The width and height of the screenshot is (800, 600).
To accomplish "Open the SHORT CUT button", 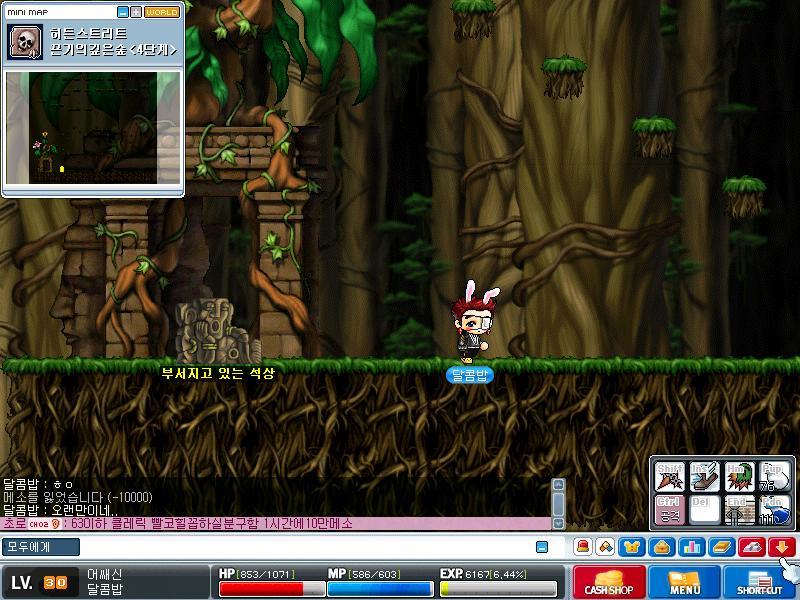I will 760,582.
